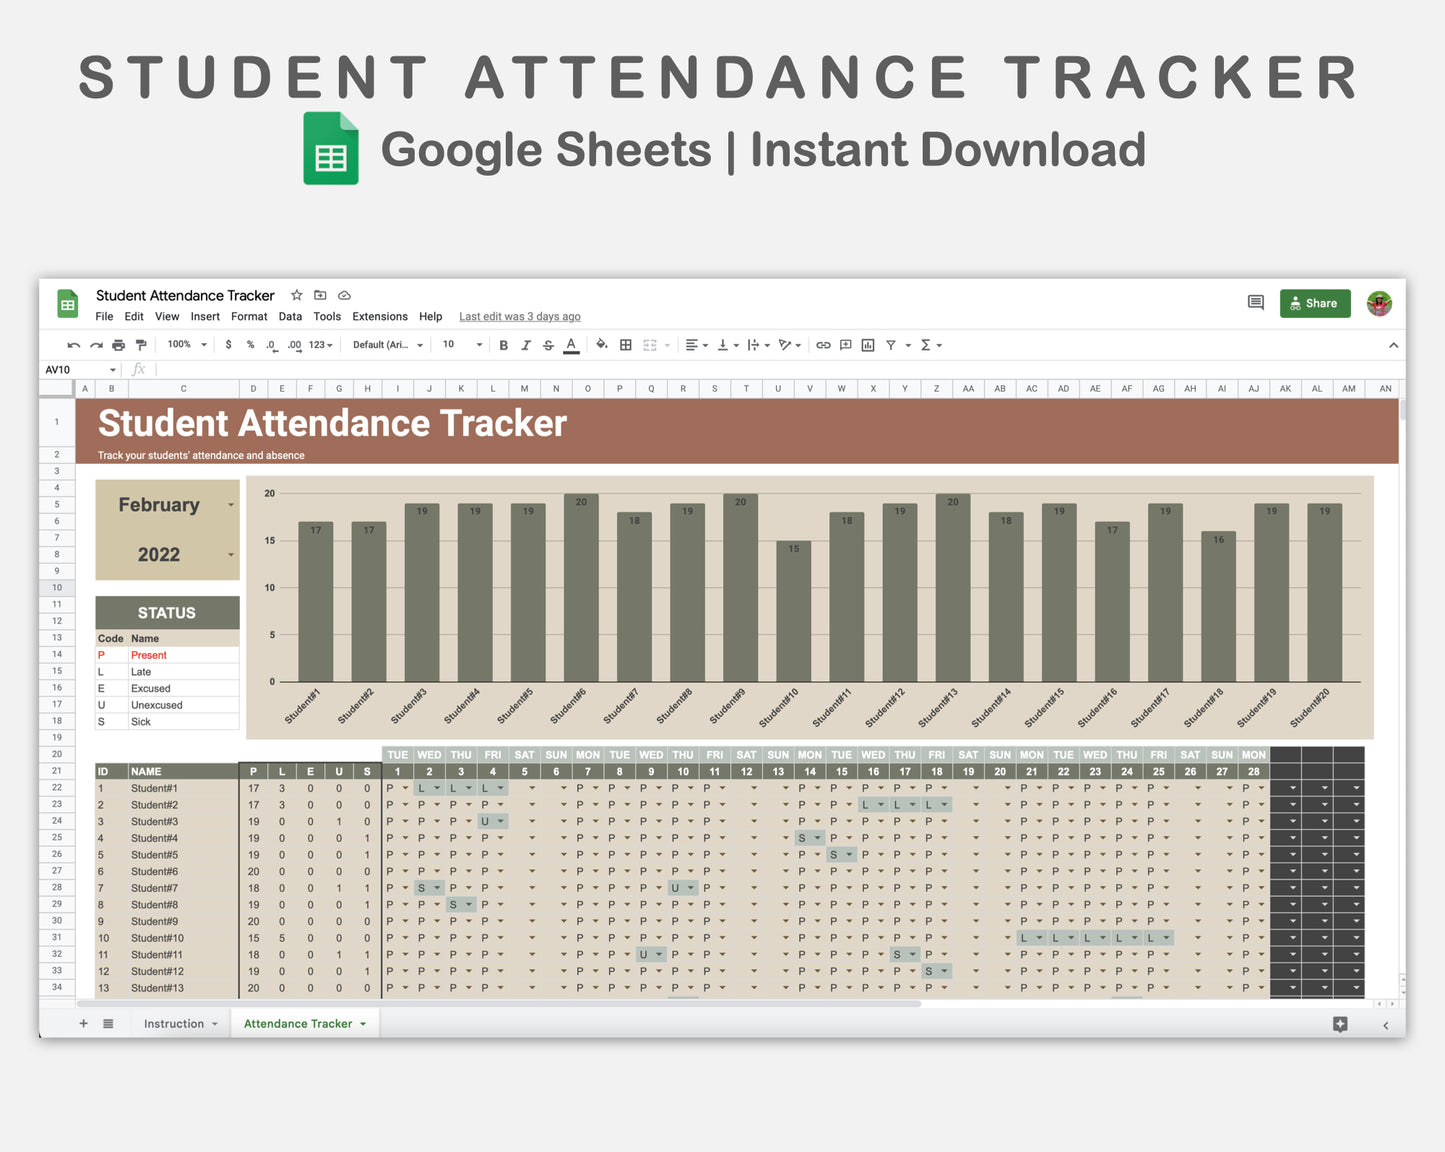Click the Share button
The image size is (1445, 1152).
point(1314,303)
